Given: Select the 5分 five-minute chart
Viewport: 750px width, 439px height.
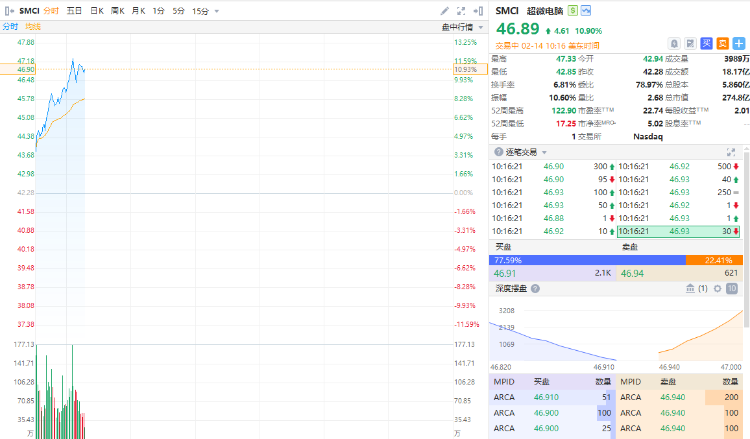Looking at the screenshot, I should [x=178, y=11].
